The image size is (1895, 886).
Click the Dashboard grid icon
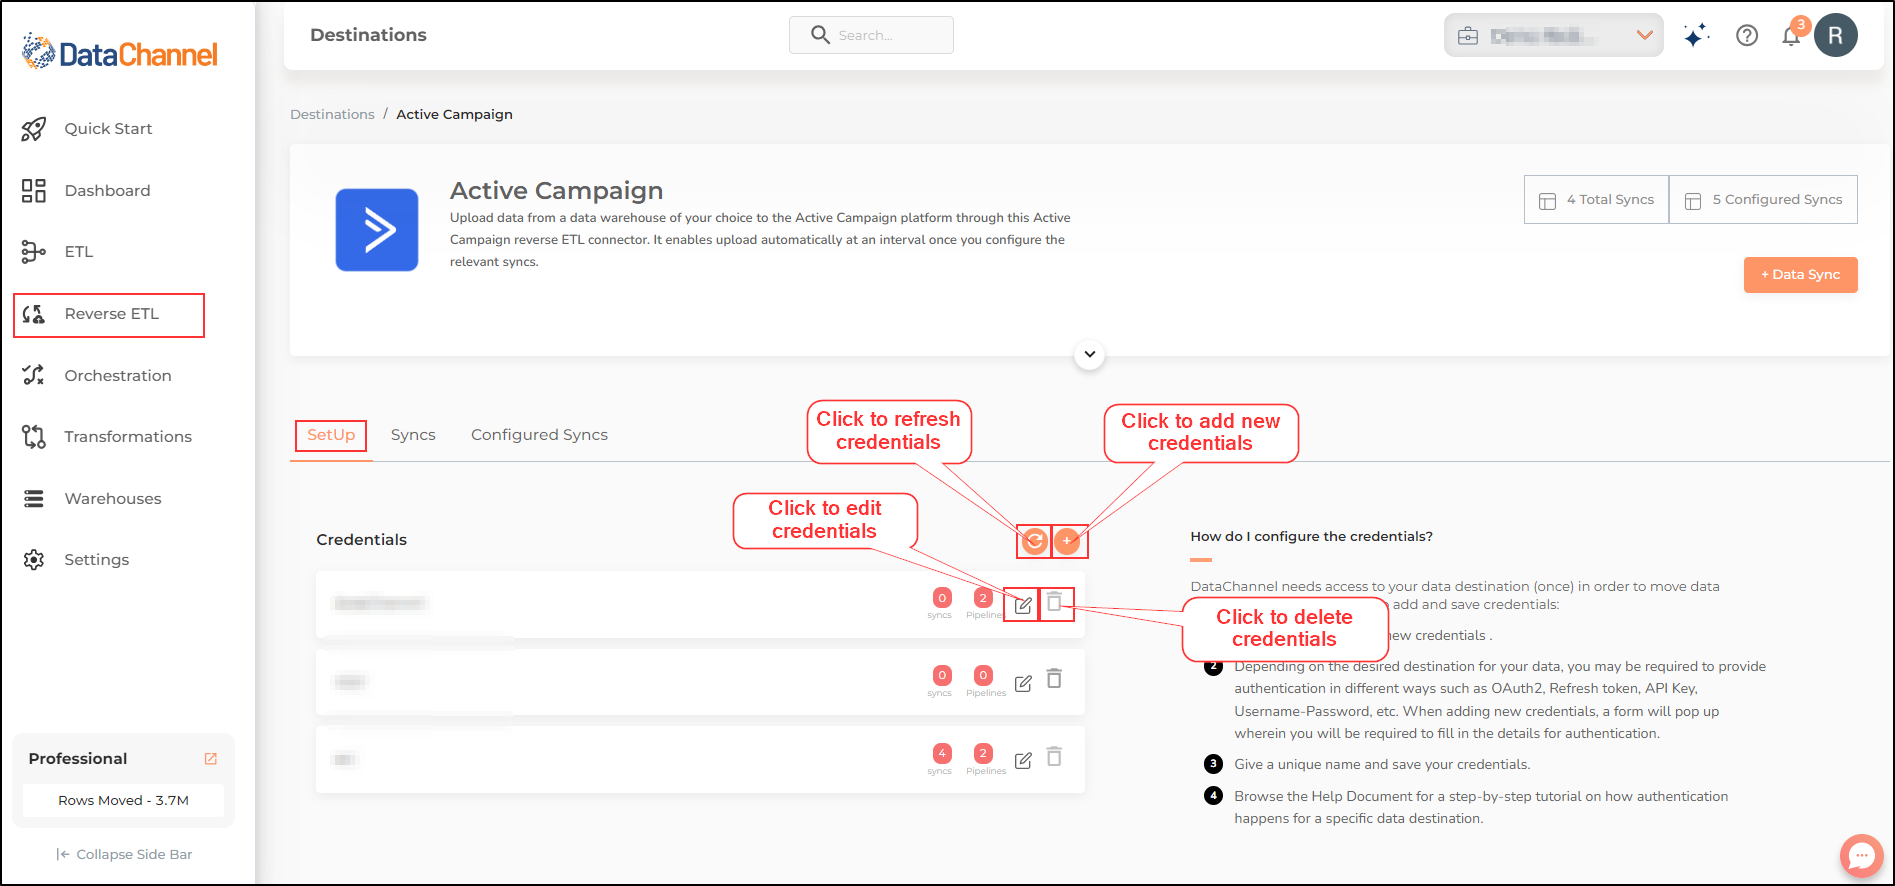point(34,191)
